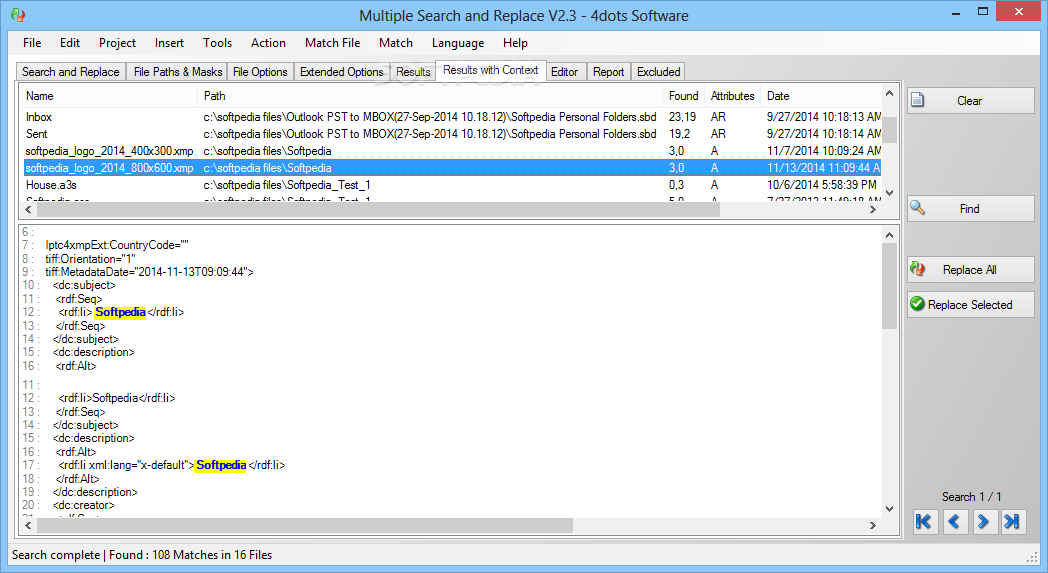The width and height of the screenshot is (1048, 573).
Task: Click tiff:MetadataDate line in context view
Action: click(150, 272)
